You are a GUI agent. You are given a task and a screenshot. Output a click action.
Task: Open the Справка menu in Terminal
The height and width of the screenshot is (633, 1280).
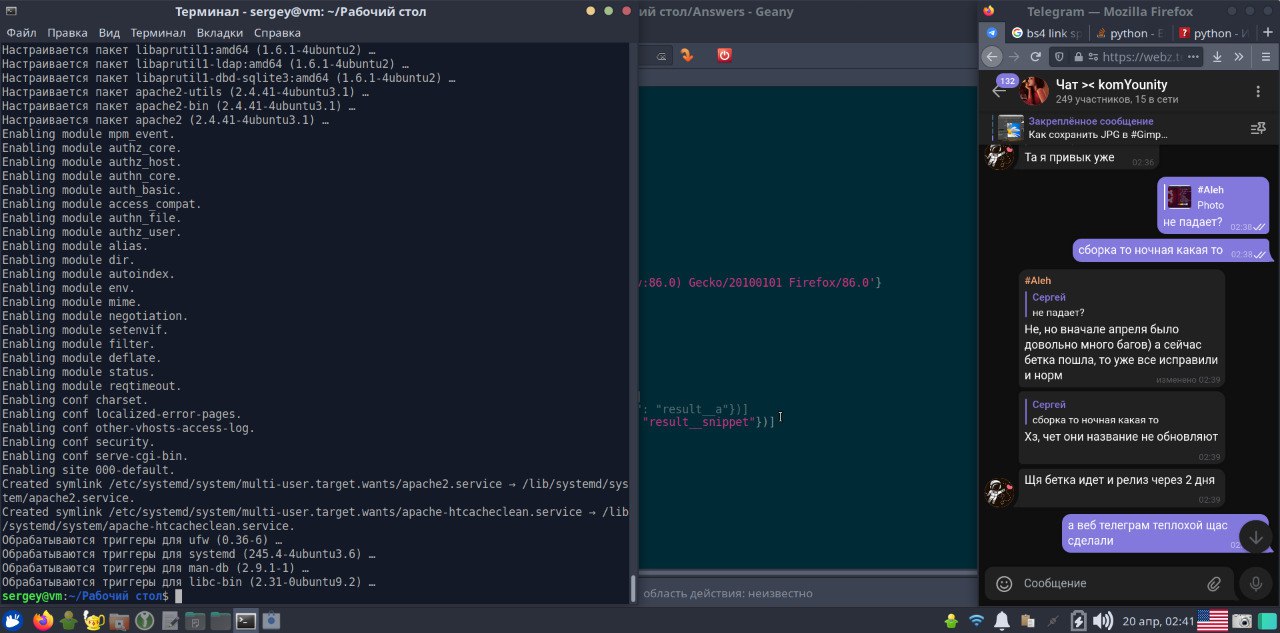(x=277, y=32)
